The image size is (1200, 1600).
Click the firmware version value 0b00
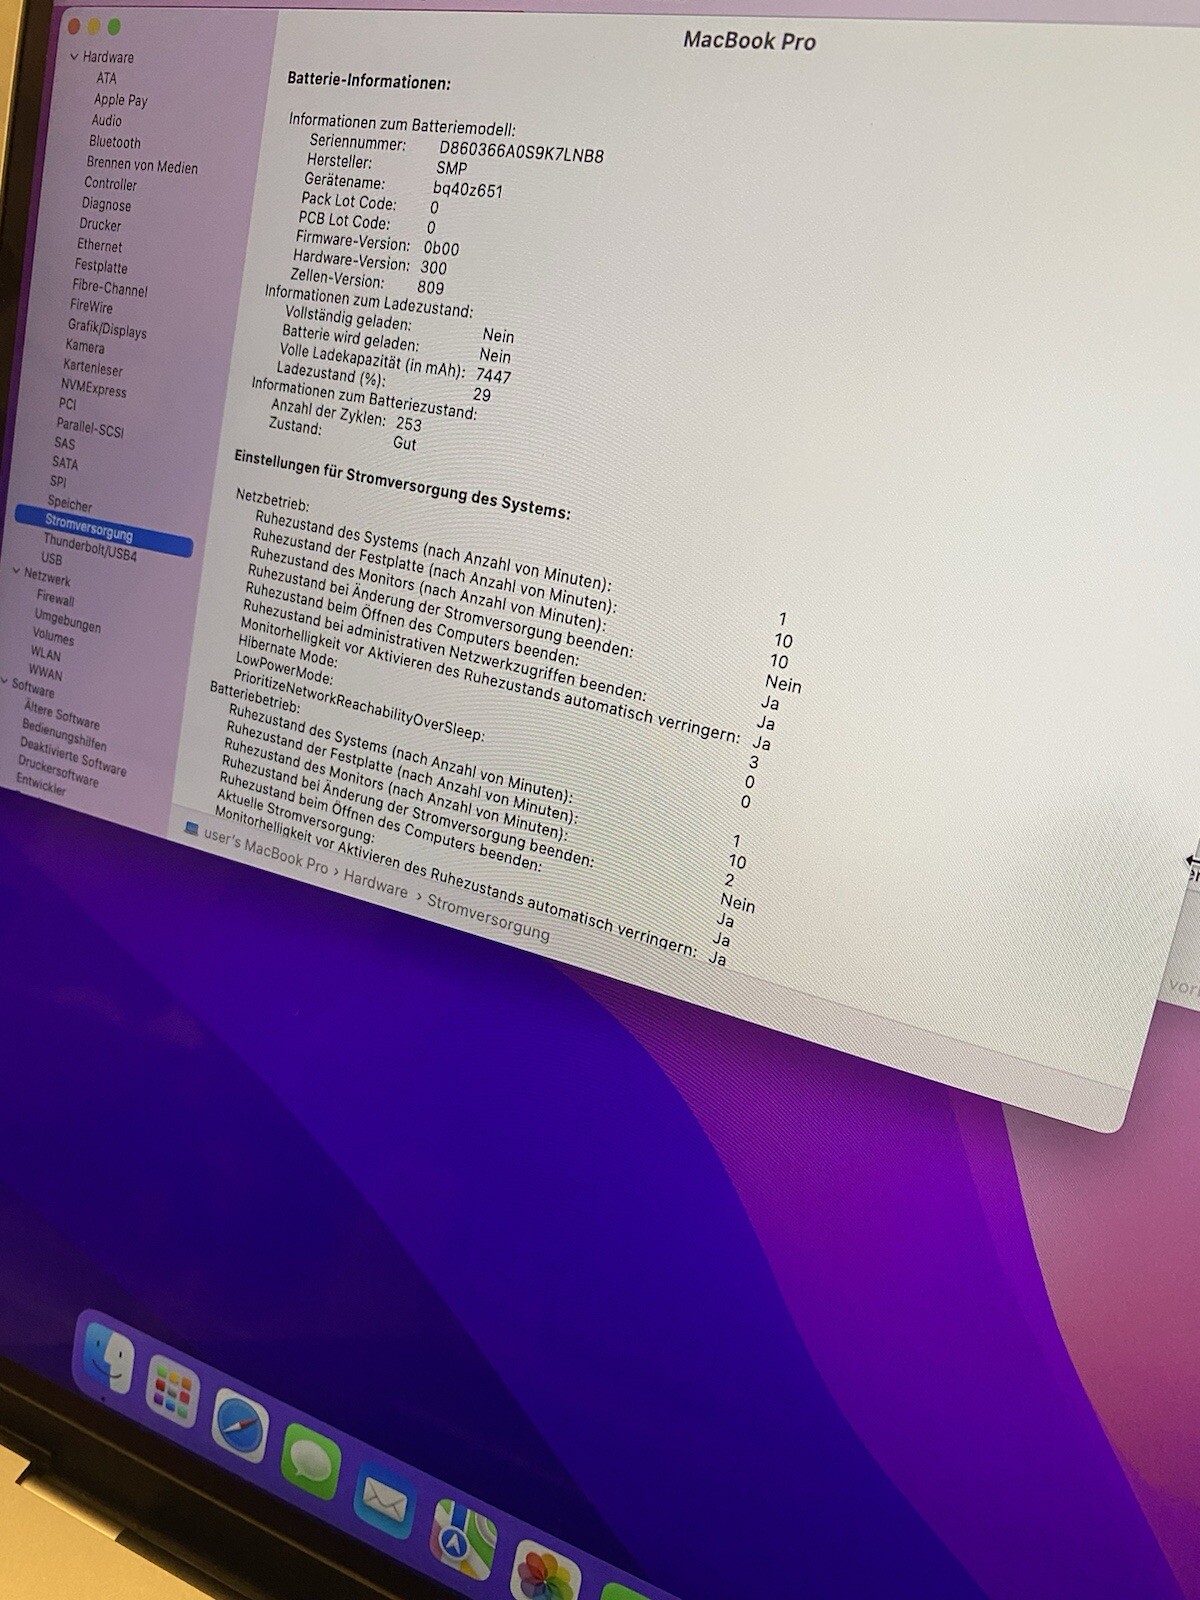(441, 248)
